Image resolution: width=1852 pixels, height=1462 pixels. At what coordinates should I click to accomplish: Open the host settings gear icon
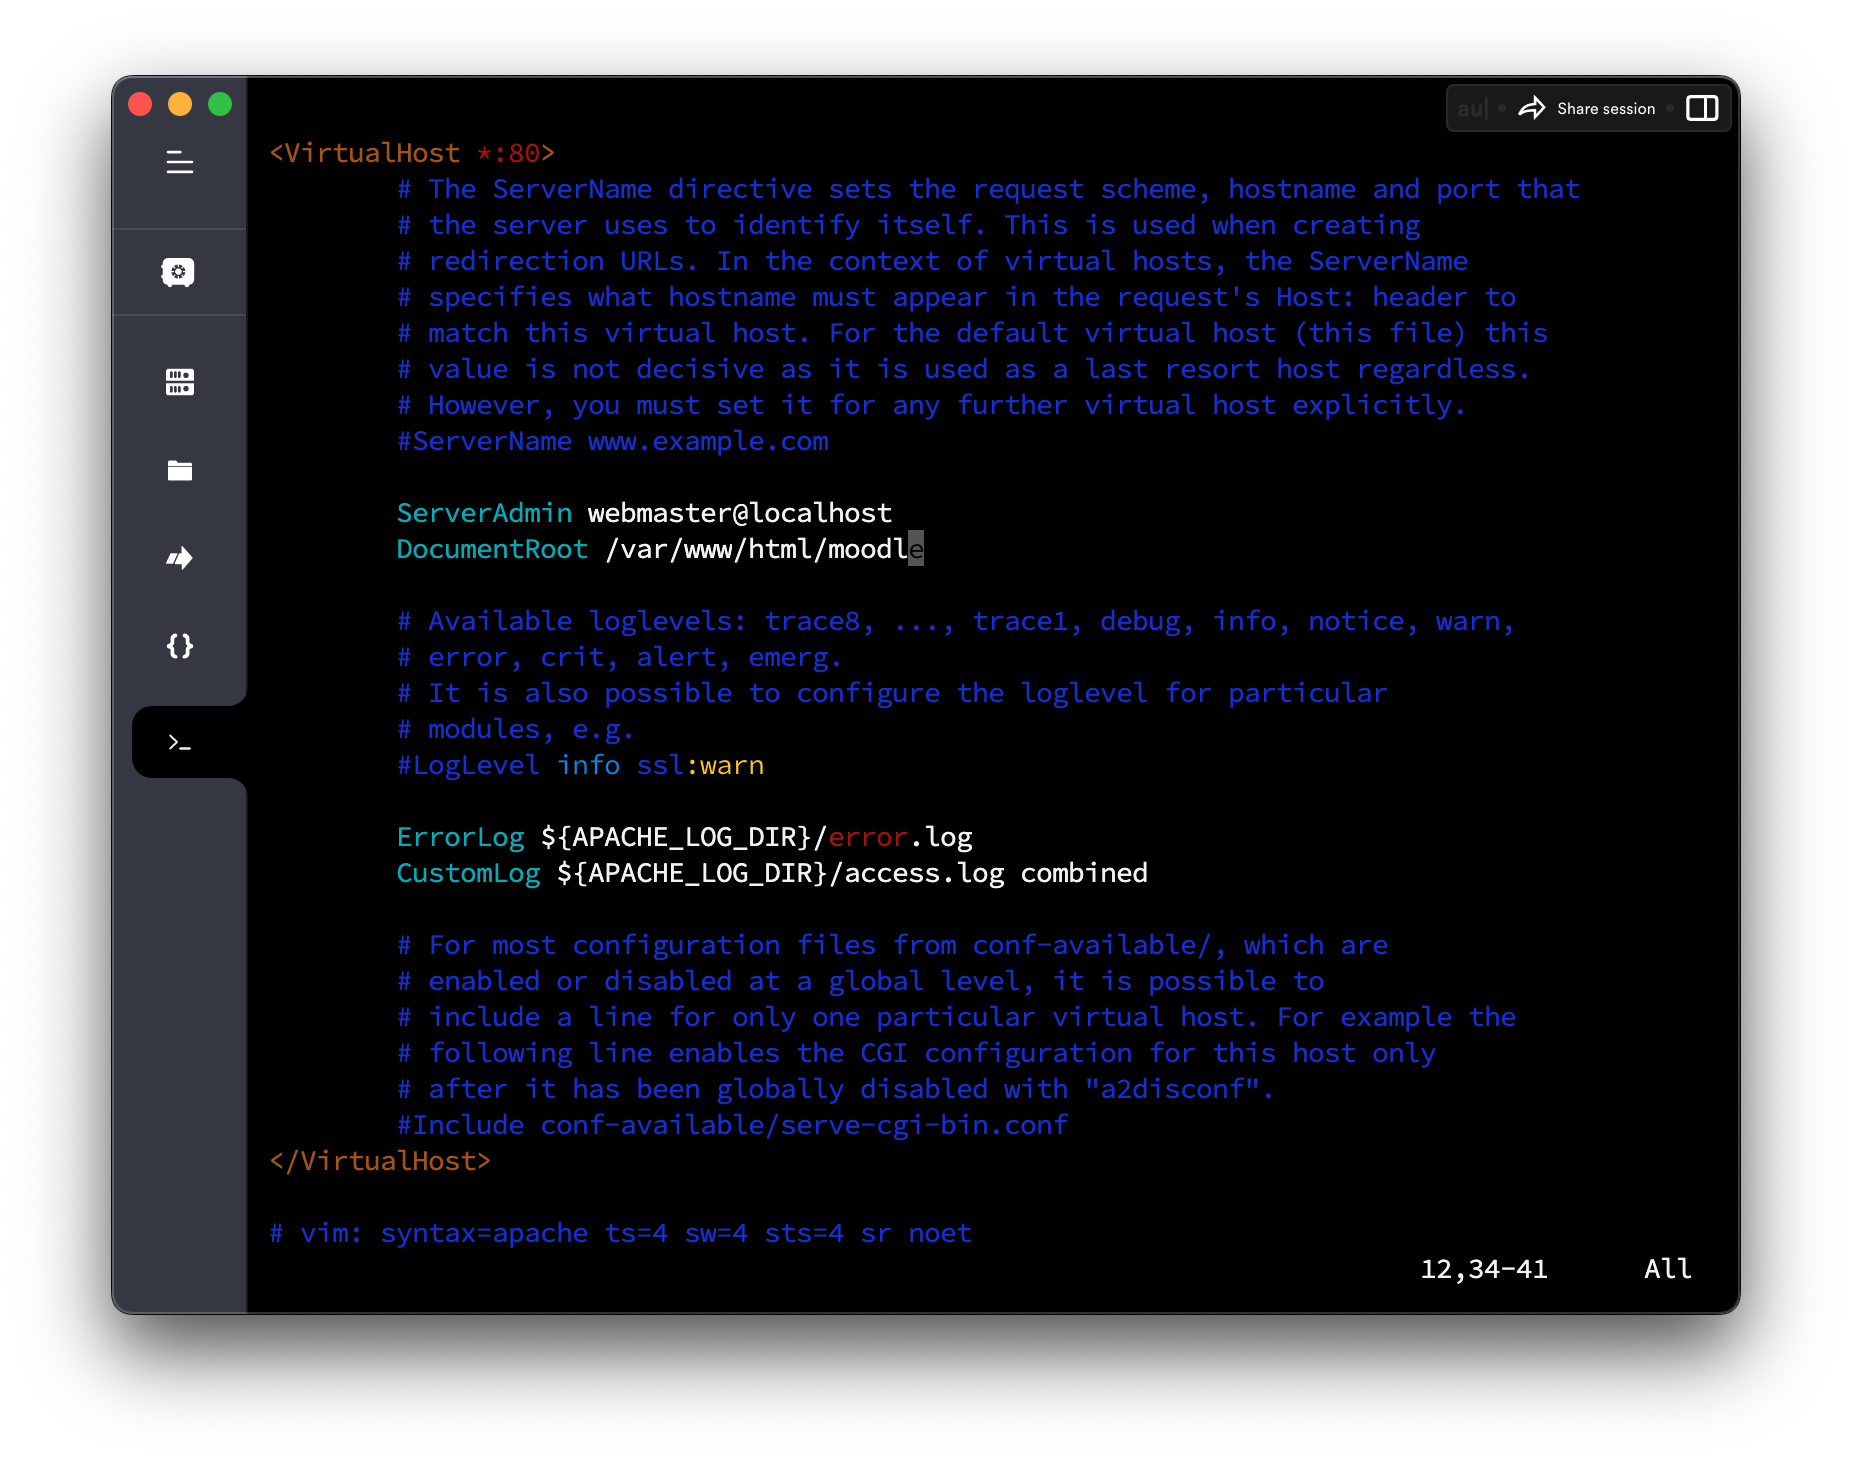click(179, 272)
